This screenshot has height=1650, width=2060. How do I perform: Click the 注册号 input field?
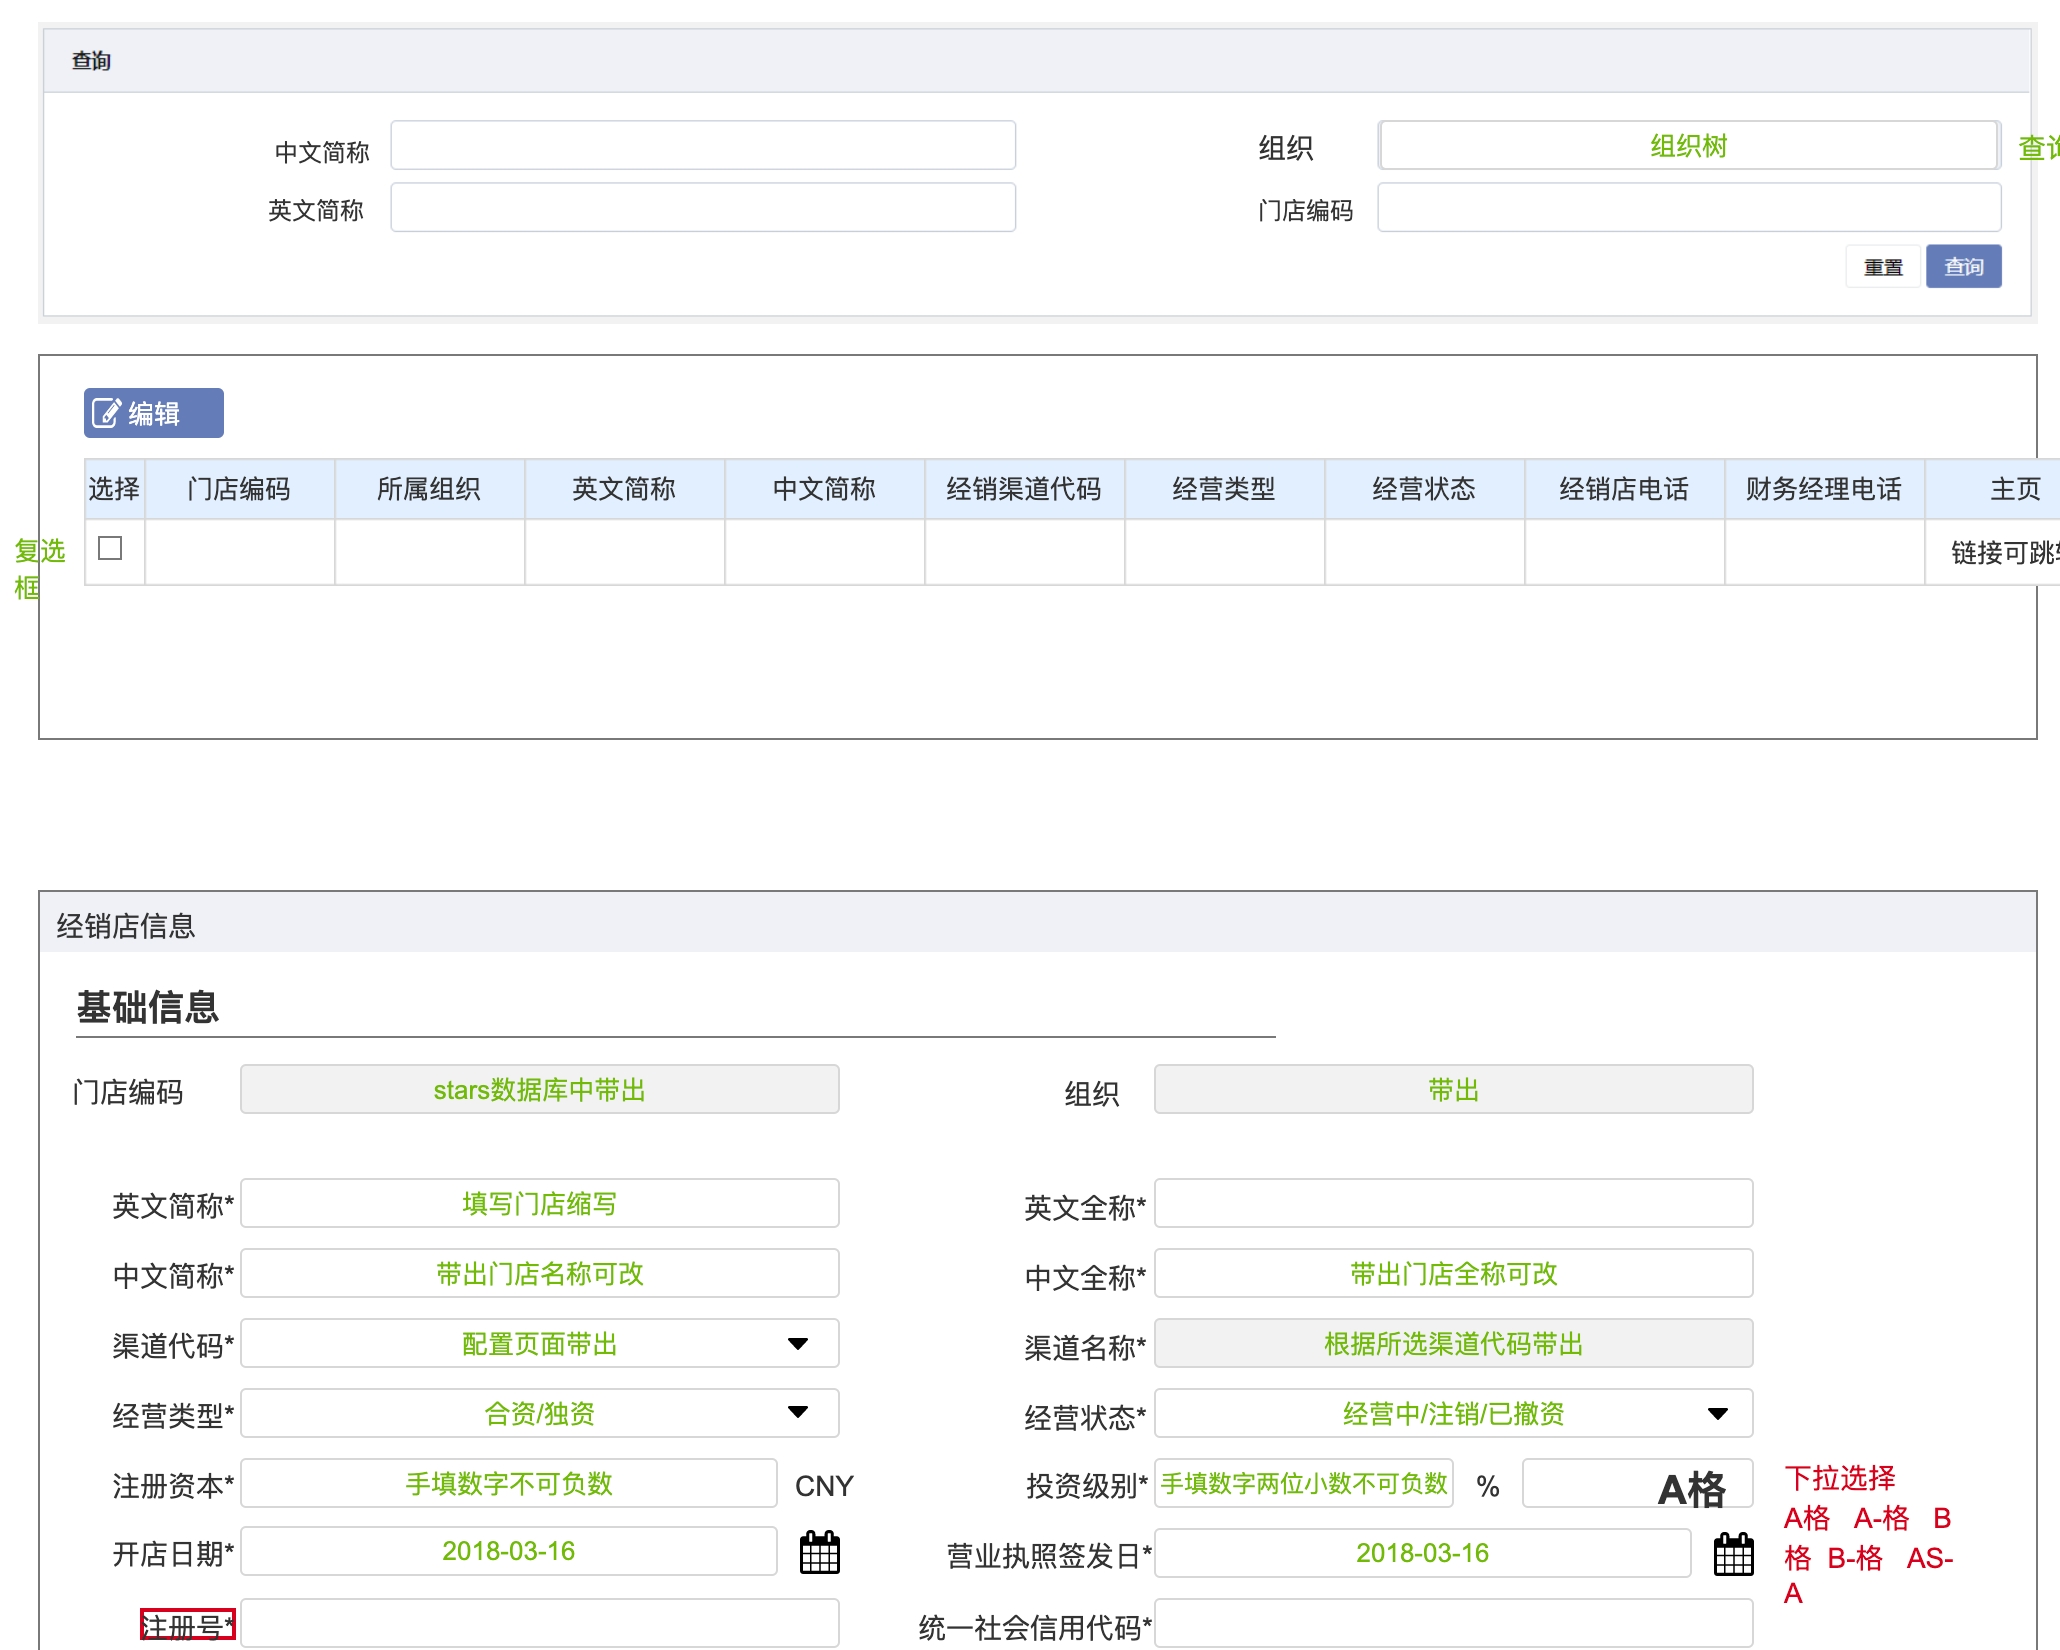[540, 1623]
